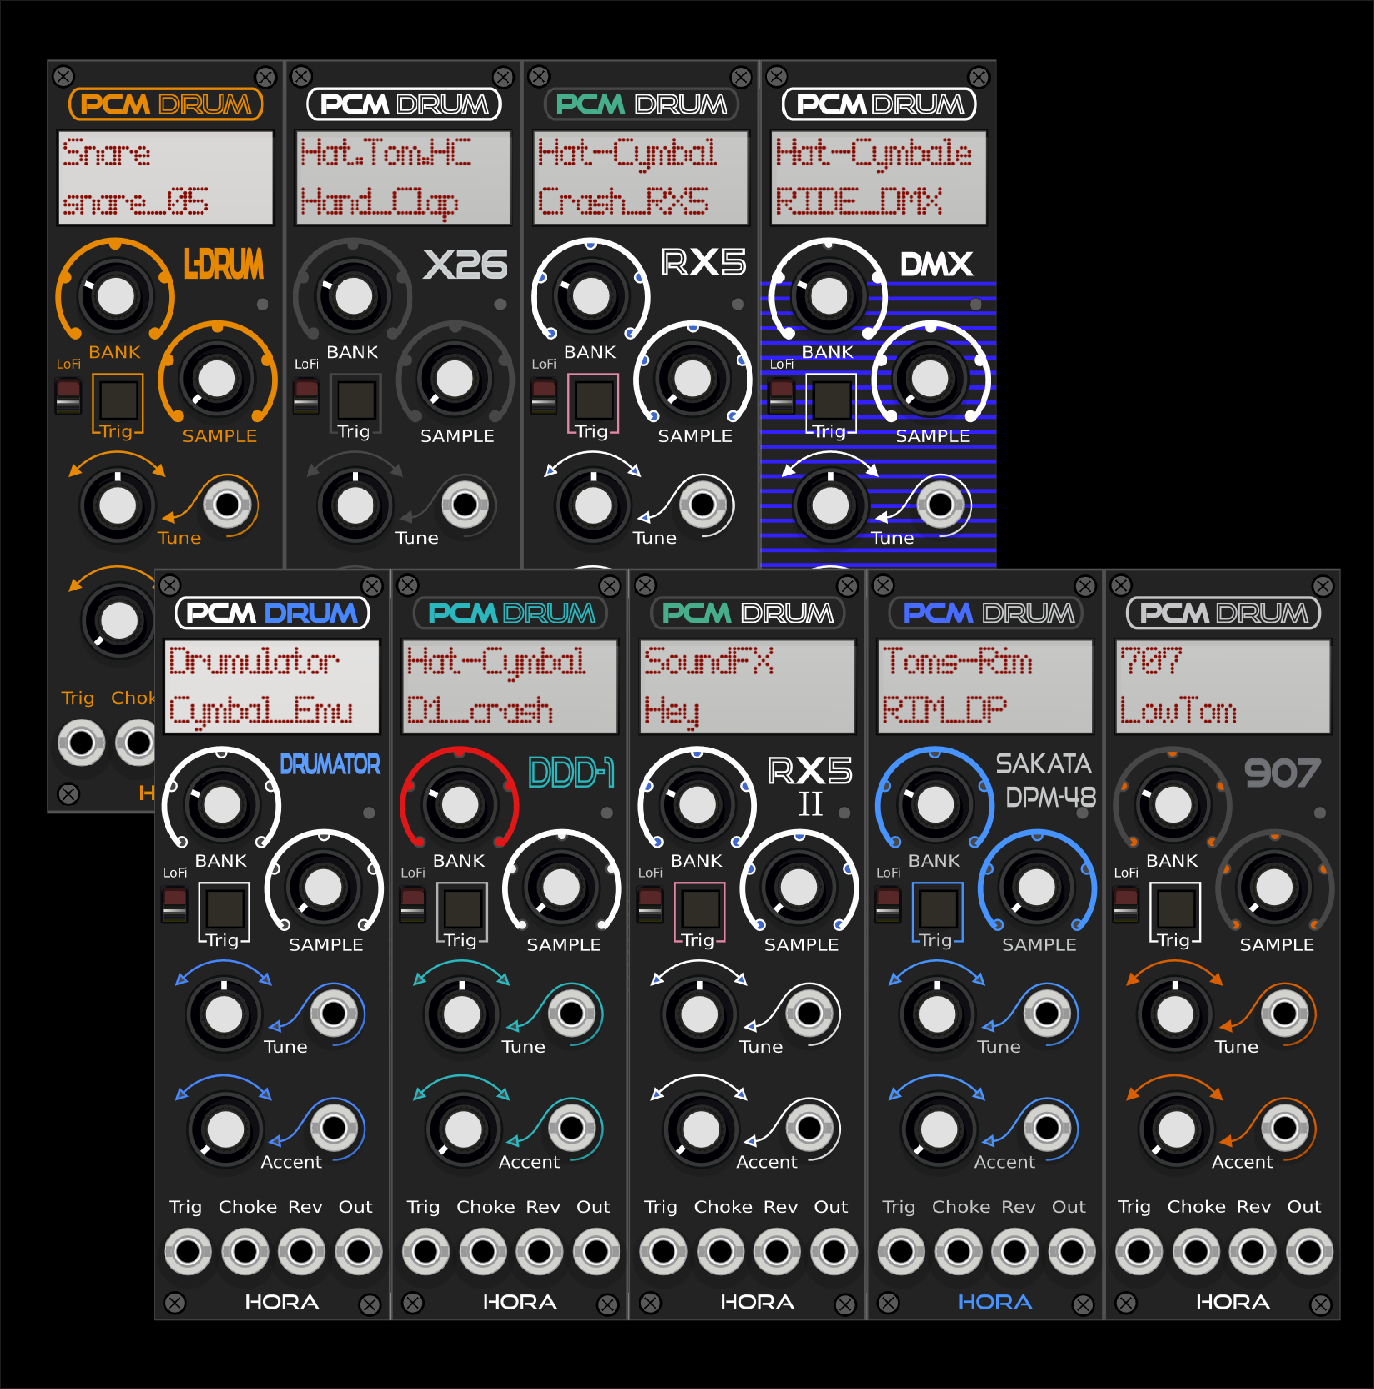1374x1389 pixels.
Task: Click the DDD-1 model label
Action: pos(572,773)
